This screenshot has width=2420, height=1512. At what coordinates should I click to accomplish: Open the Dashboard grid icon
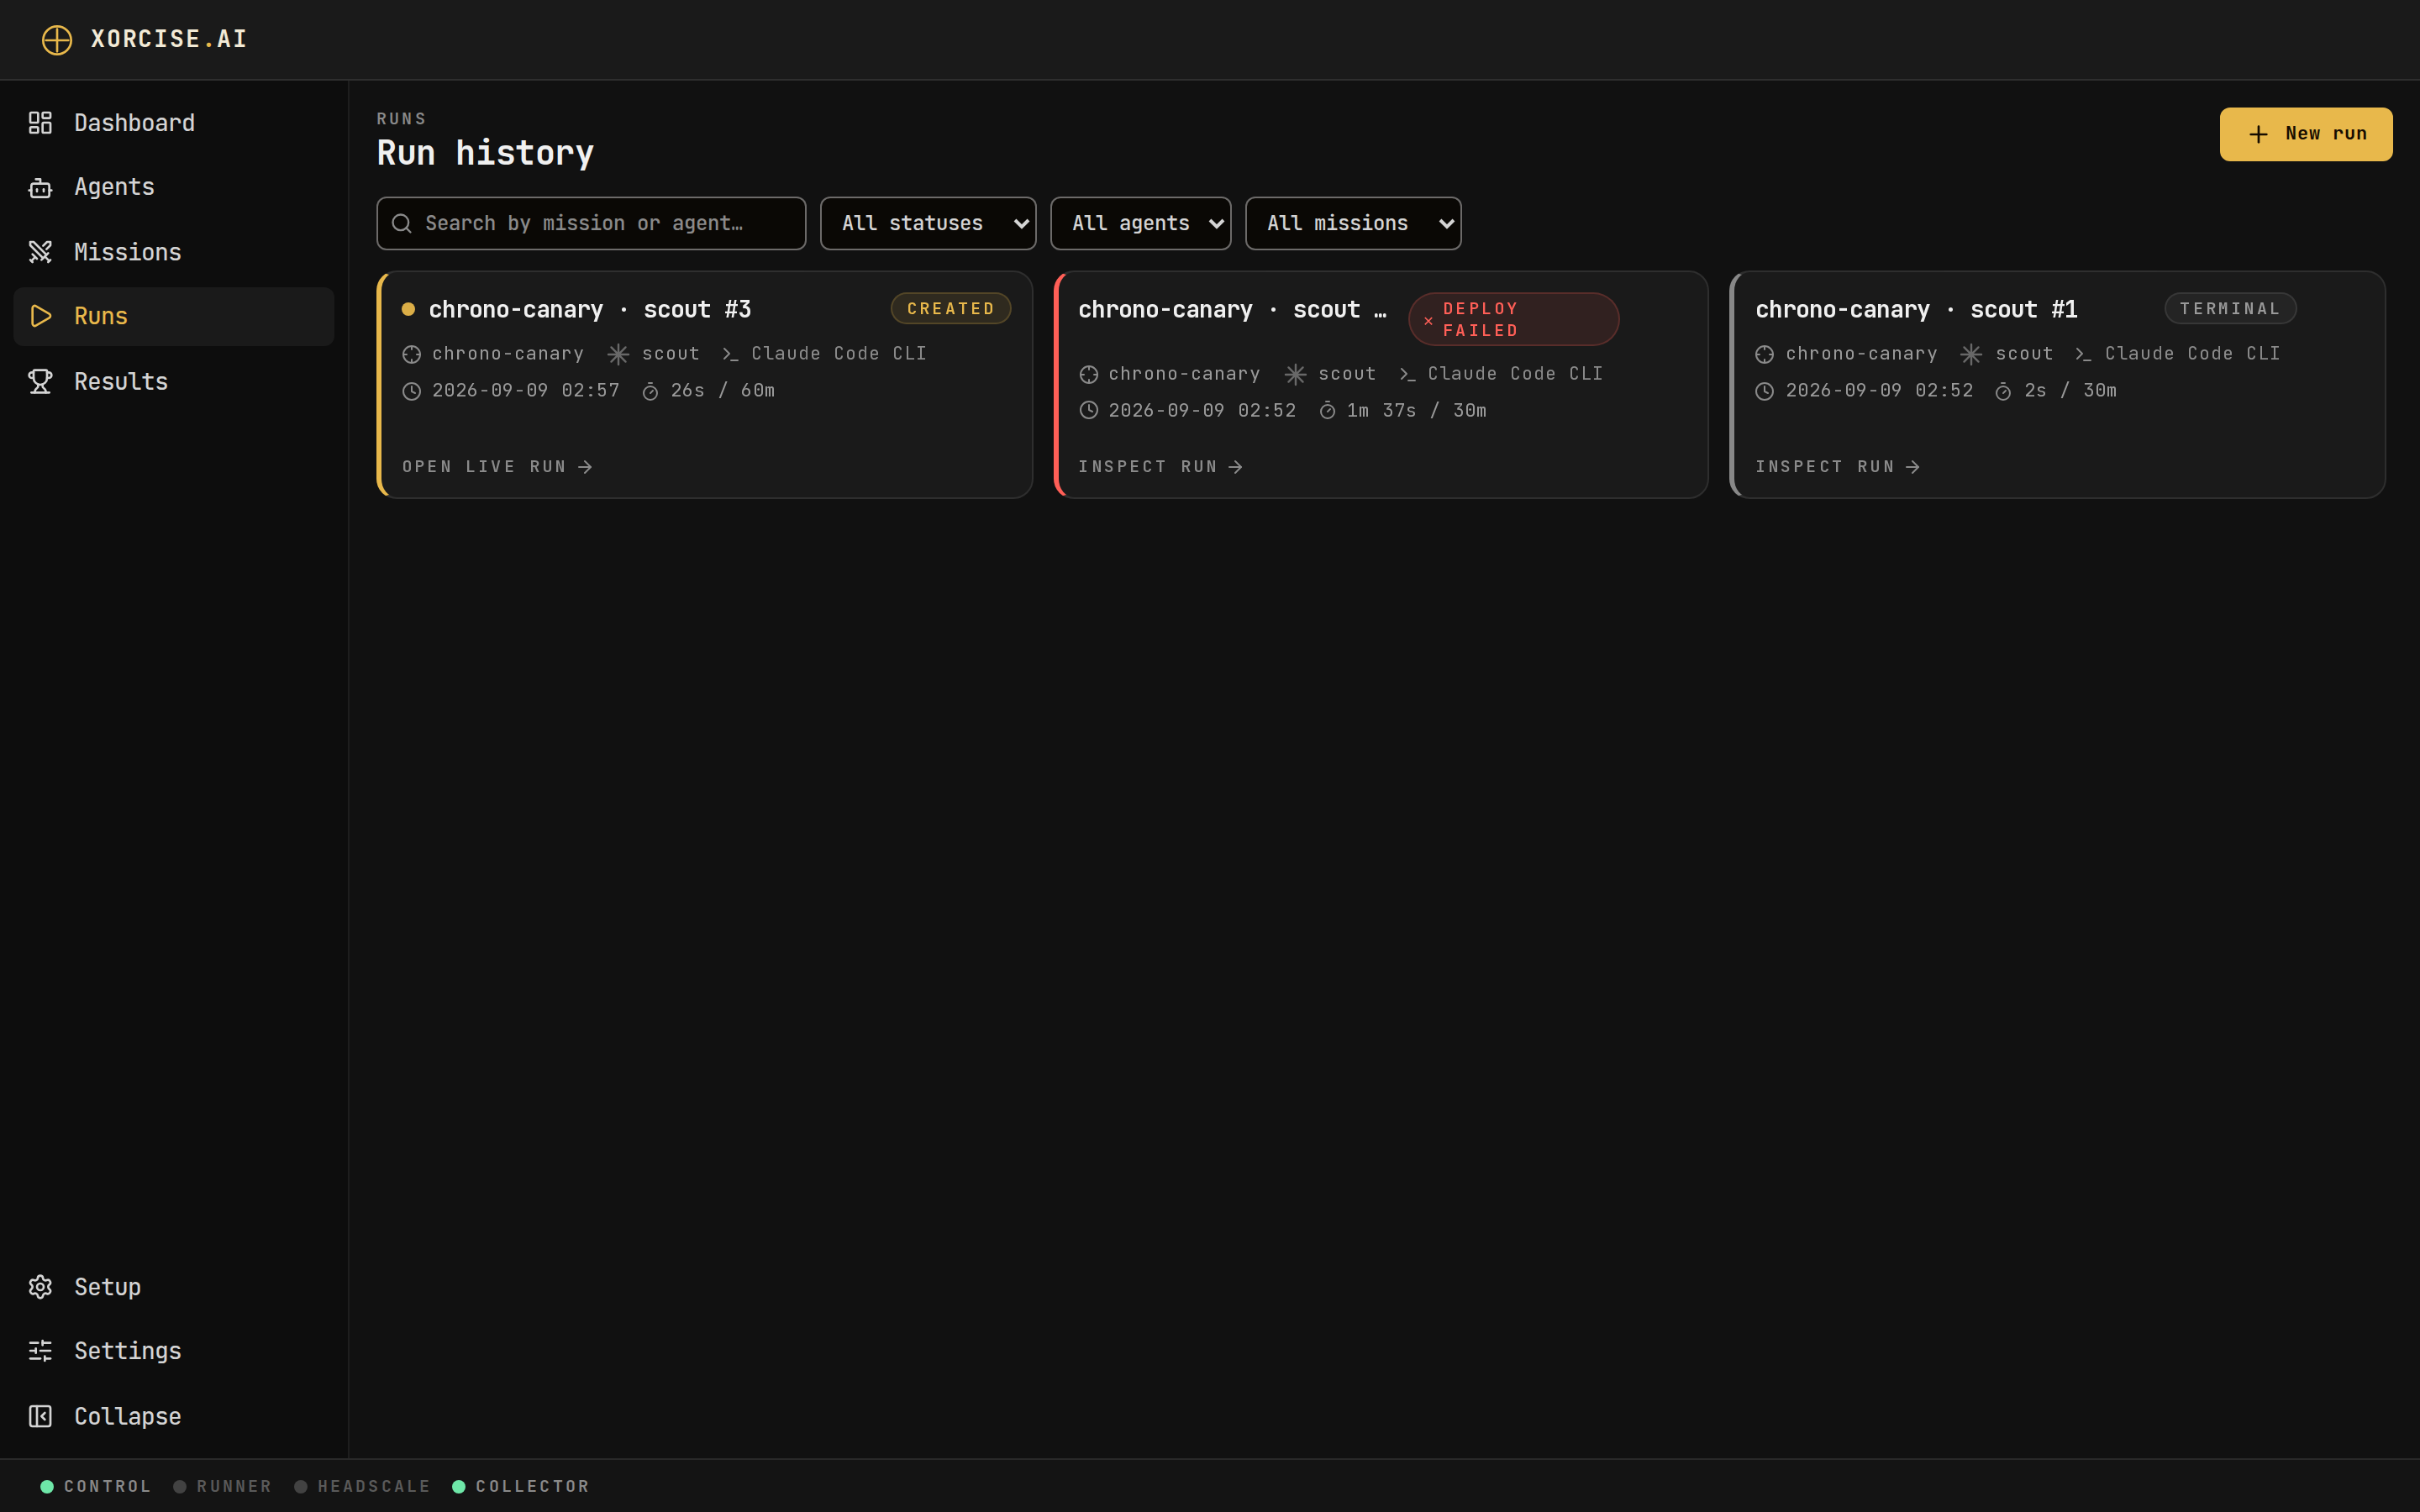[x=40, y=123]
